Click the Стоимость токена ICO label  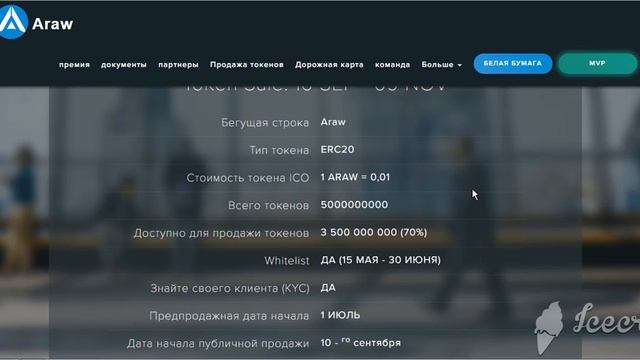248,178
